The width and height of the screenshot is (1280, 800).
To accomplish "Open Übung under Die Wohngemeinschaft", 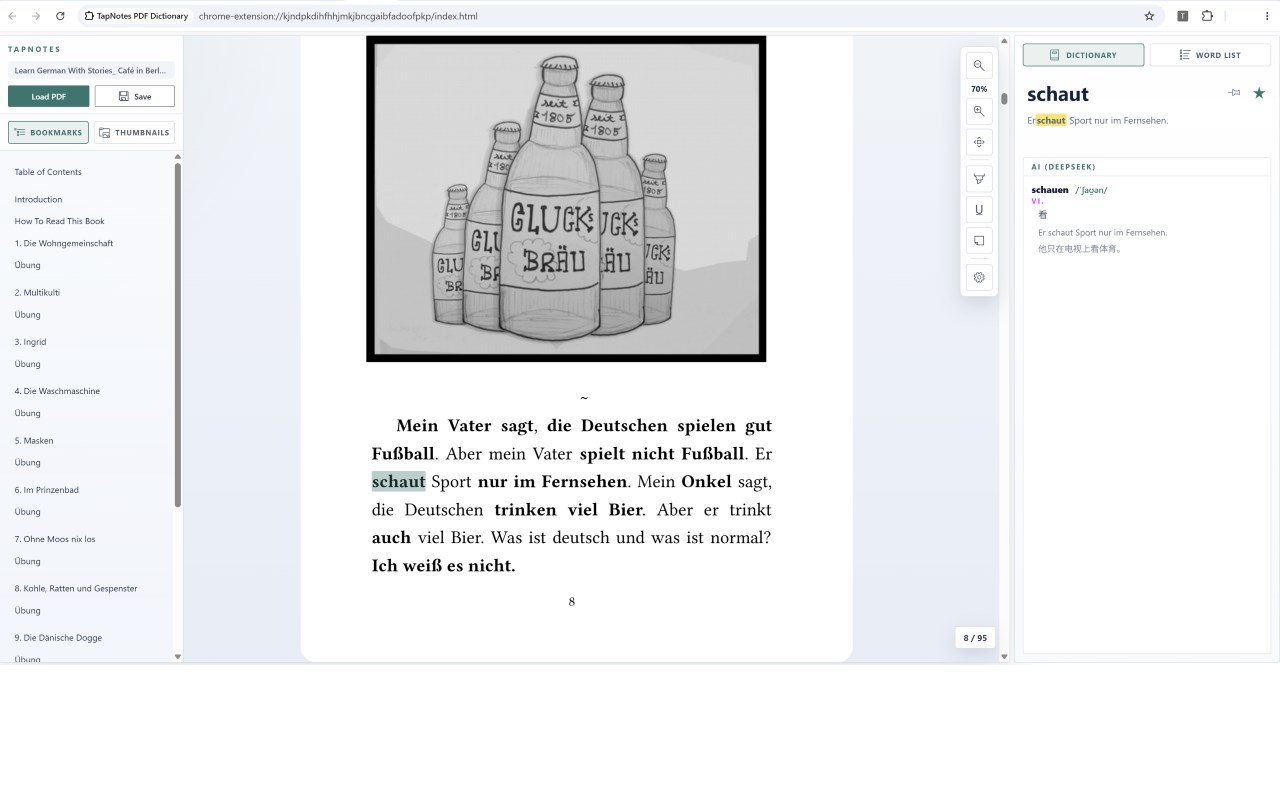I will pyautogui.click(x=27, y=265).
